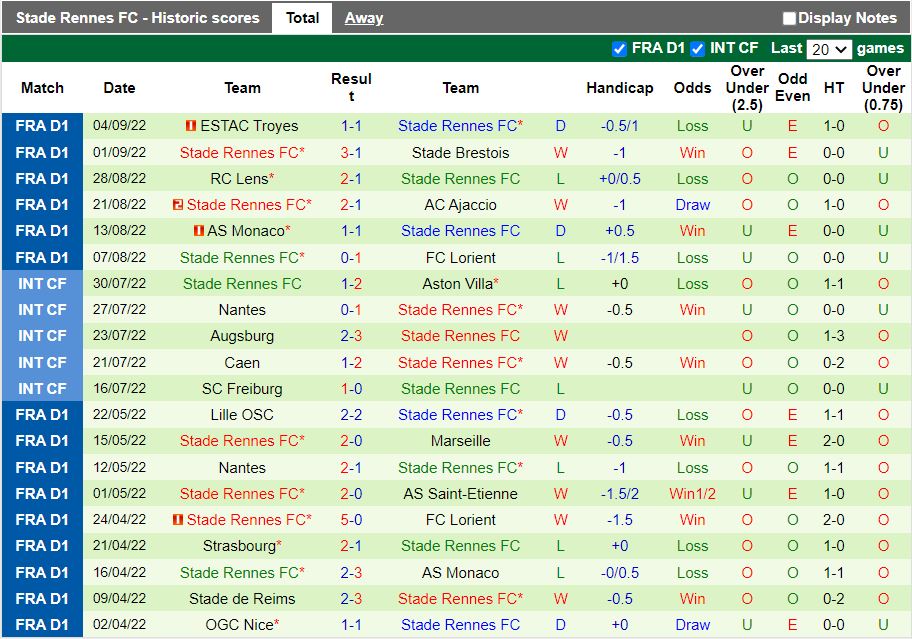The height and width of the screenshot is (639, 912).
Task: Click the Aston Villa team link
Action: click(456, 283)
